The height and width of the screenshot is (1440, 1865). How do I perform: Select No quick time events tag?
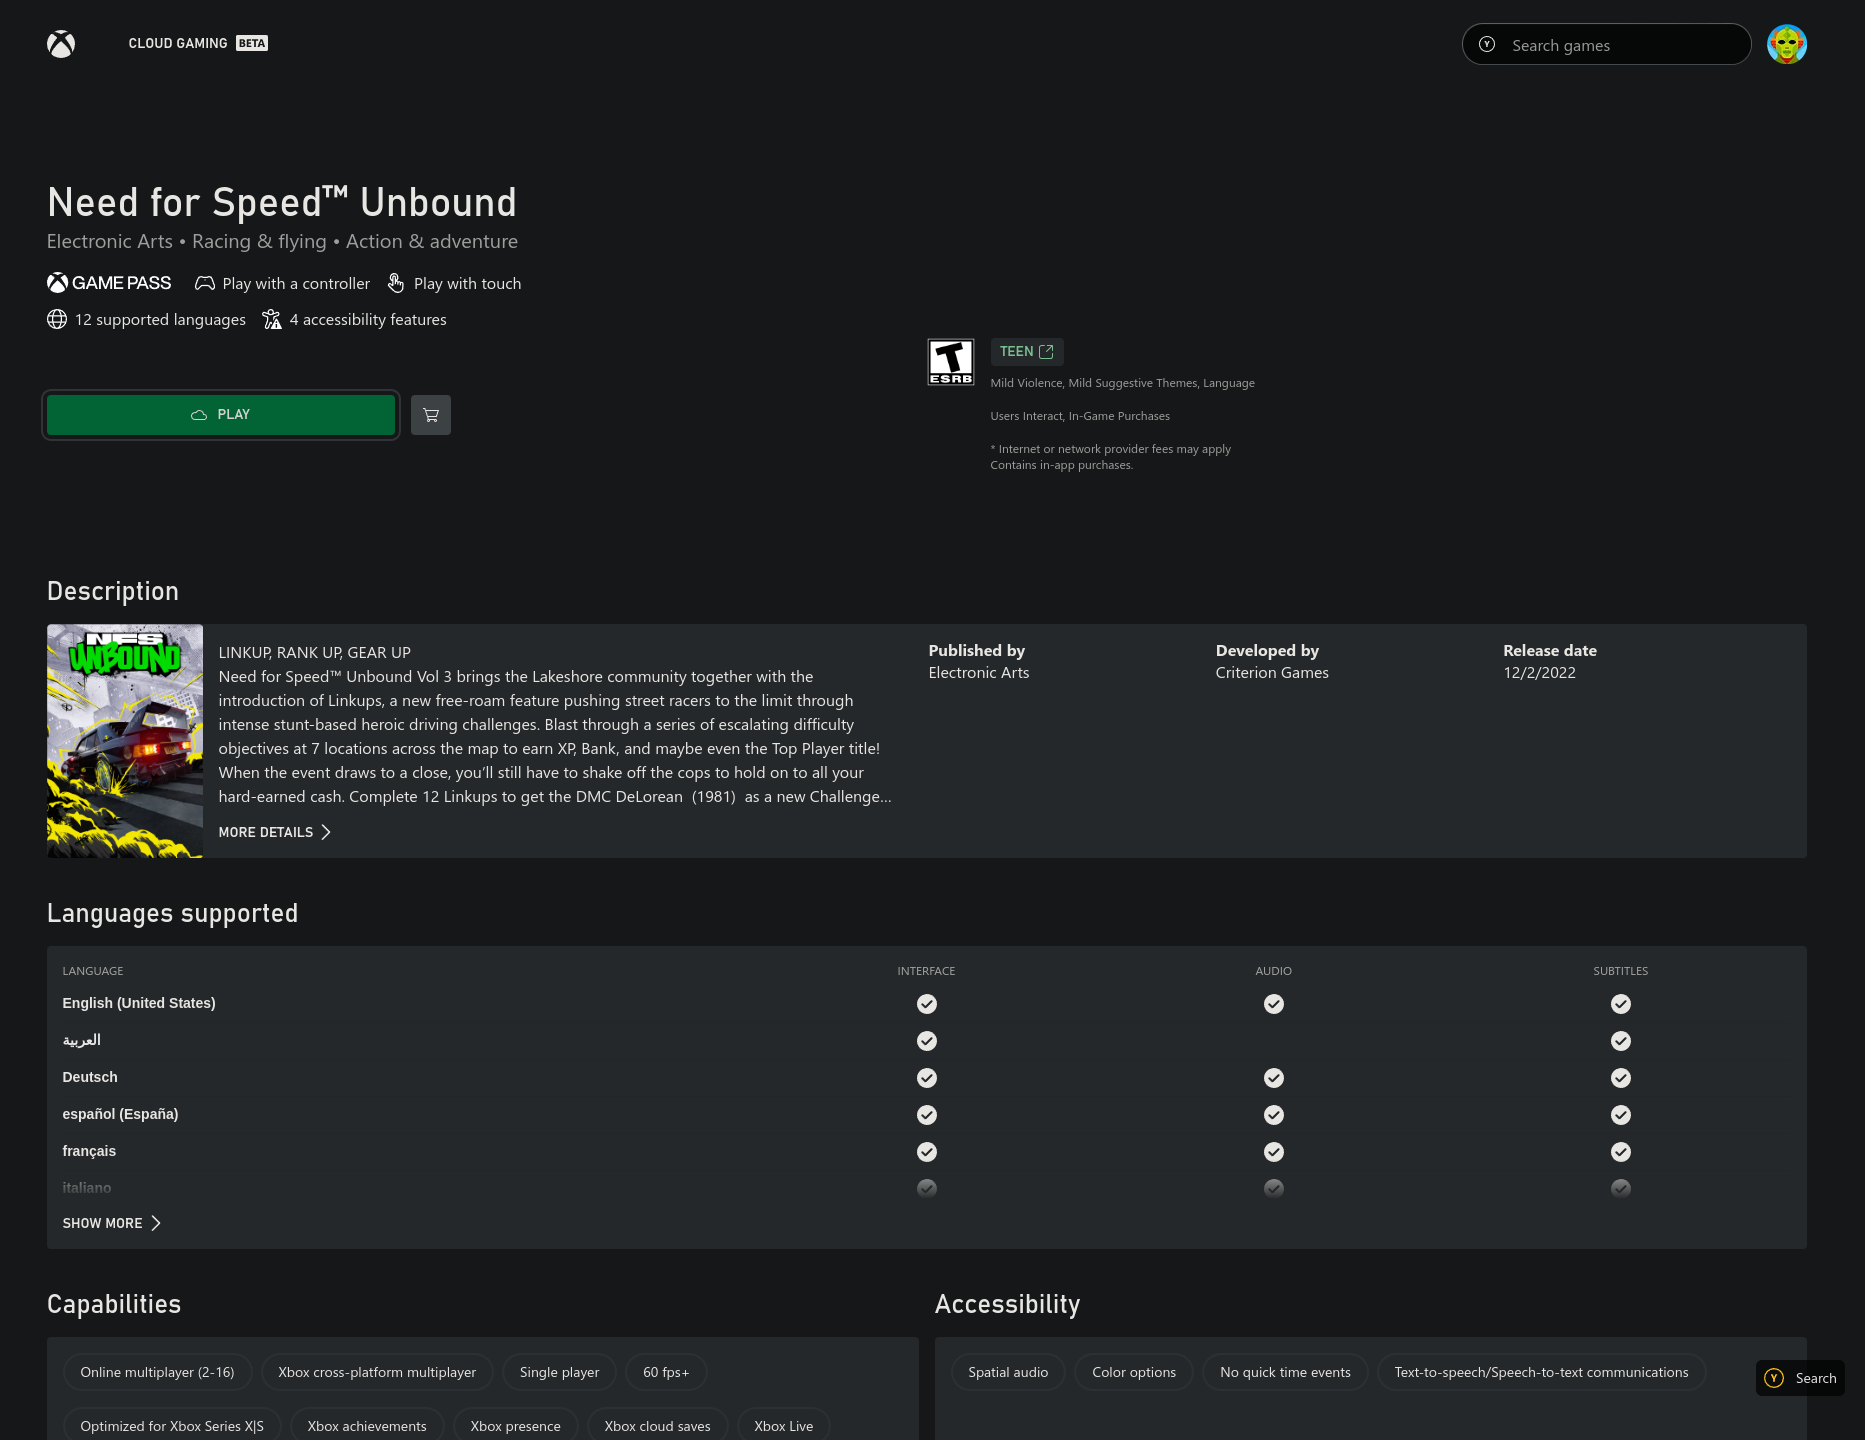1285,1372
